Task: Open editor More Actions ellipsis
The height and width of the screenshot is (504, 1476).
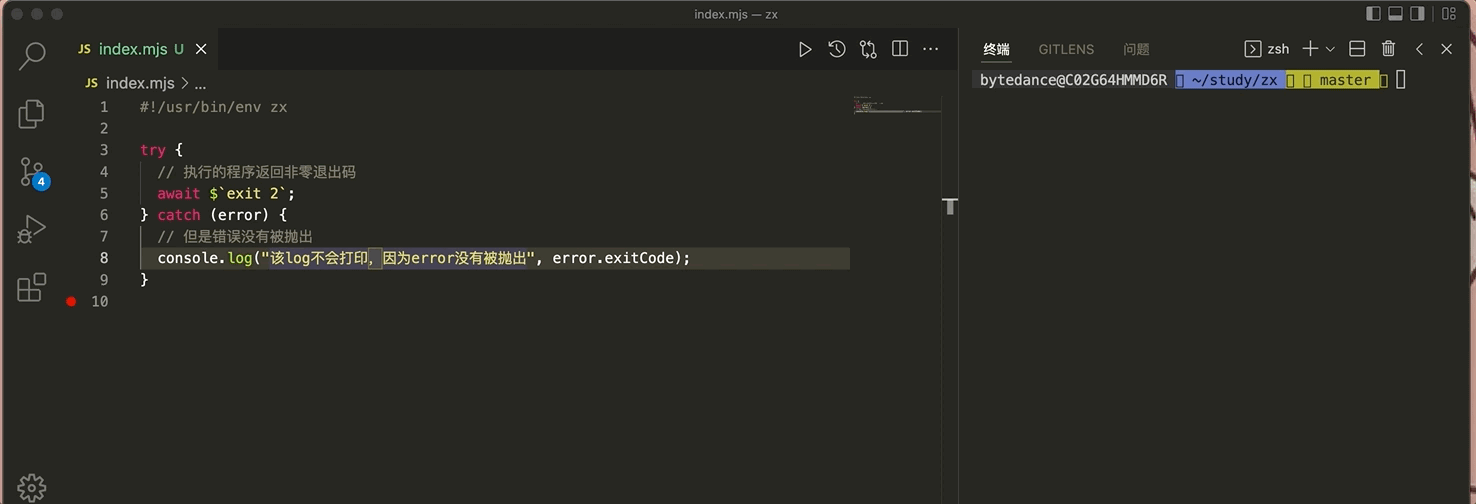Action: coord(931,49)
